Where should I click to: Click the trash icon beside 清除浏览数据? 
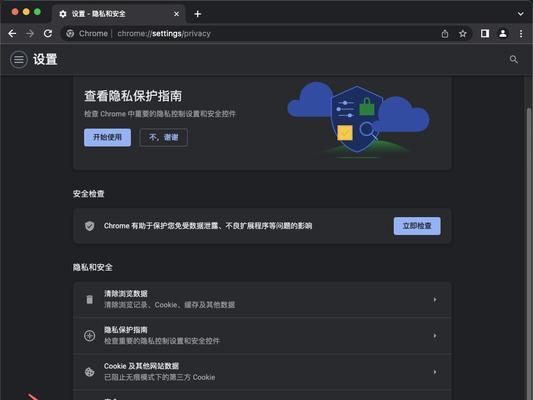pos(89,299)
